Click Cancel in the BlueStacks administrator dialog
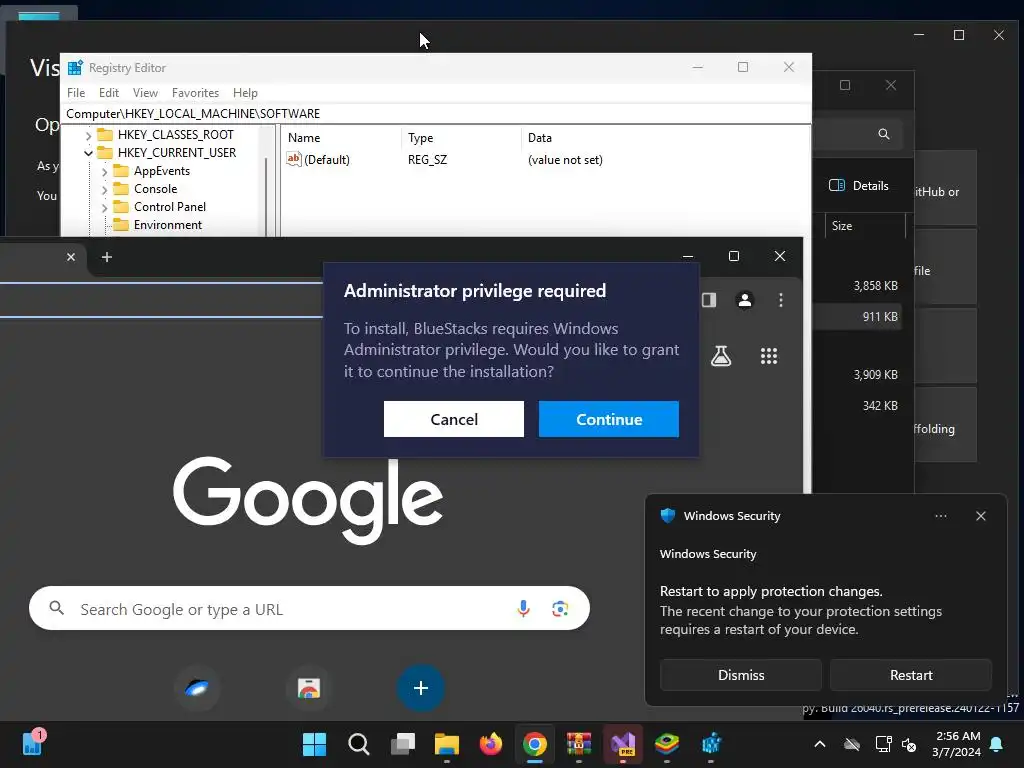The height and width of the screenshot is (768, 1024). (454, 419)
